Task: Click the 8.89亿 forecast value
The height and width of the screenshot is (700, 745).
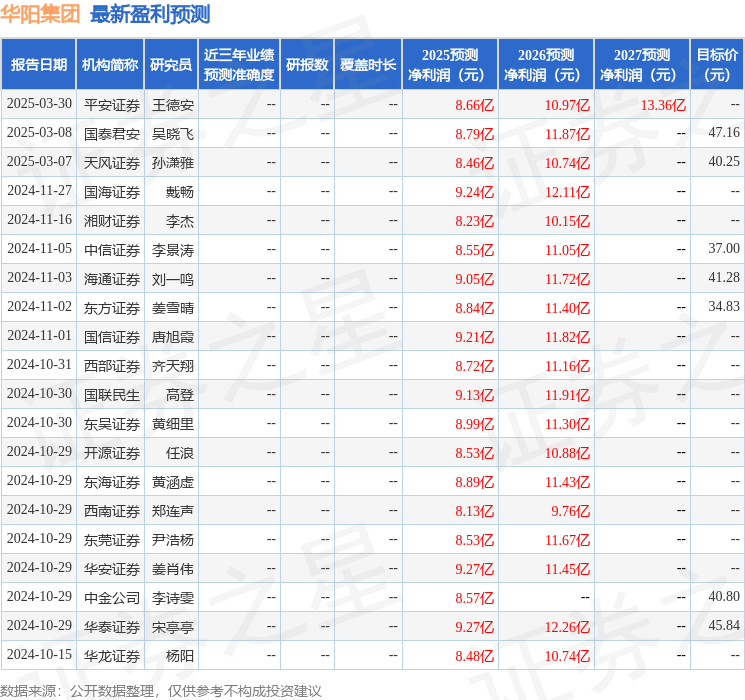Action: 475,482
